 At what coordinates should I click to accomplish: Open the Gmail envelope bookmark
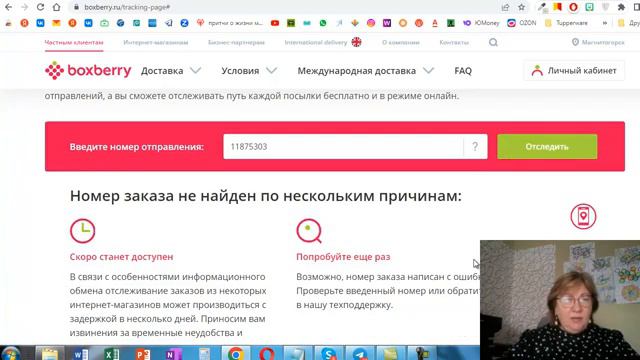pos(56,23)
